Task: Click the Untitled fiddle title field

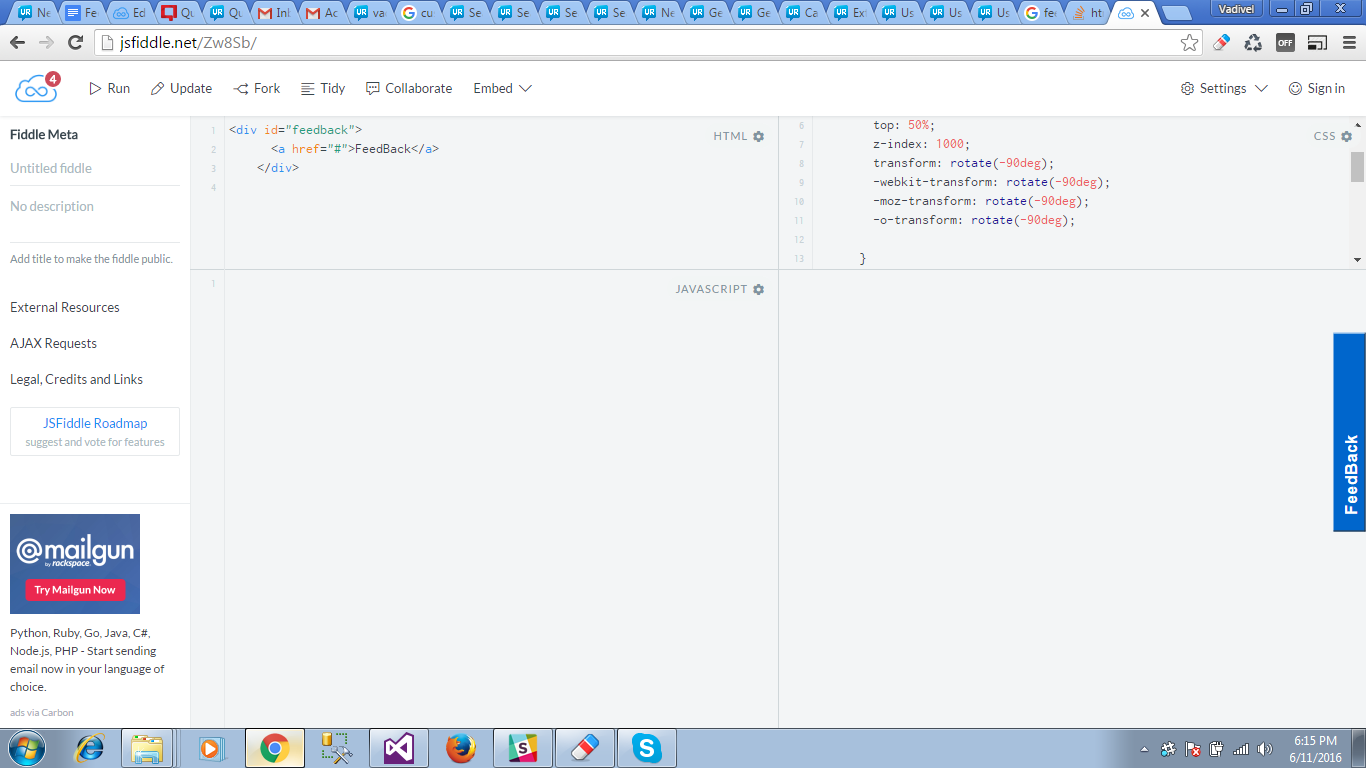Action: point(51,168)
